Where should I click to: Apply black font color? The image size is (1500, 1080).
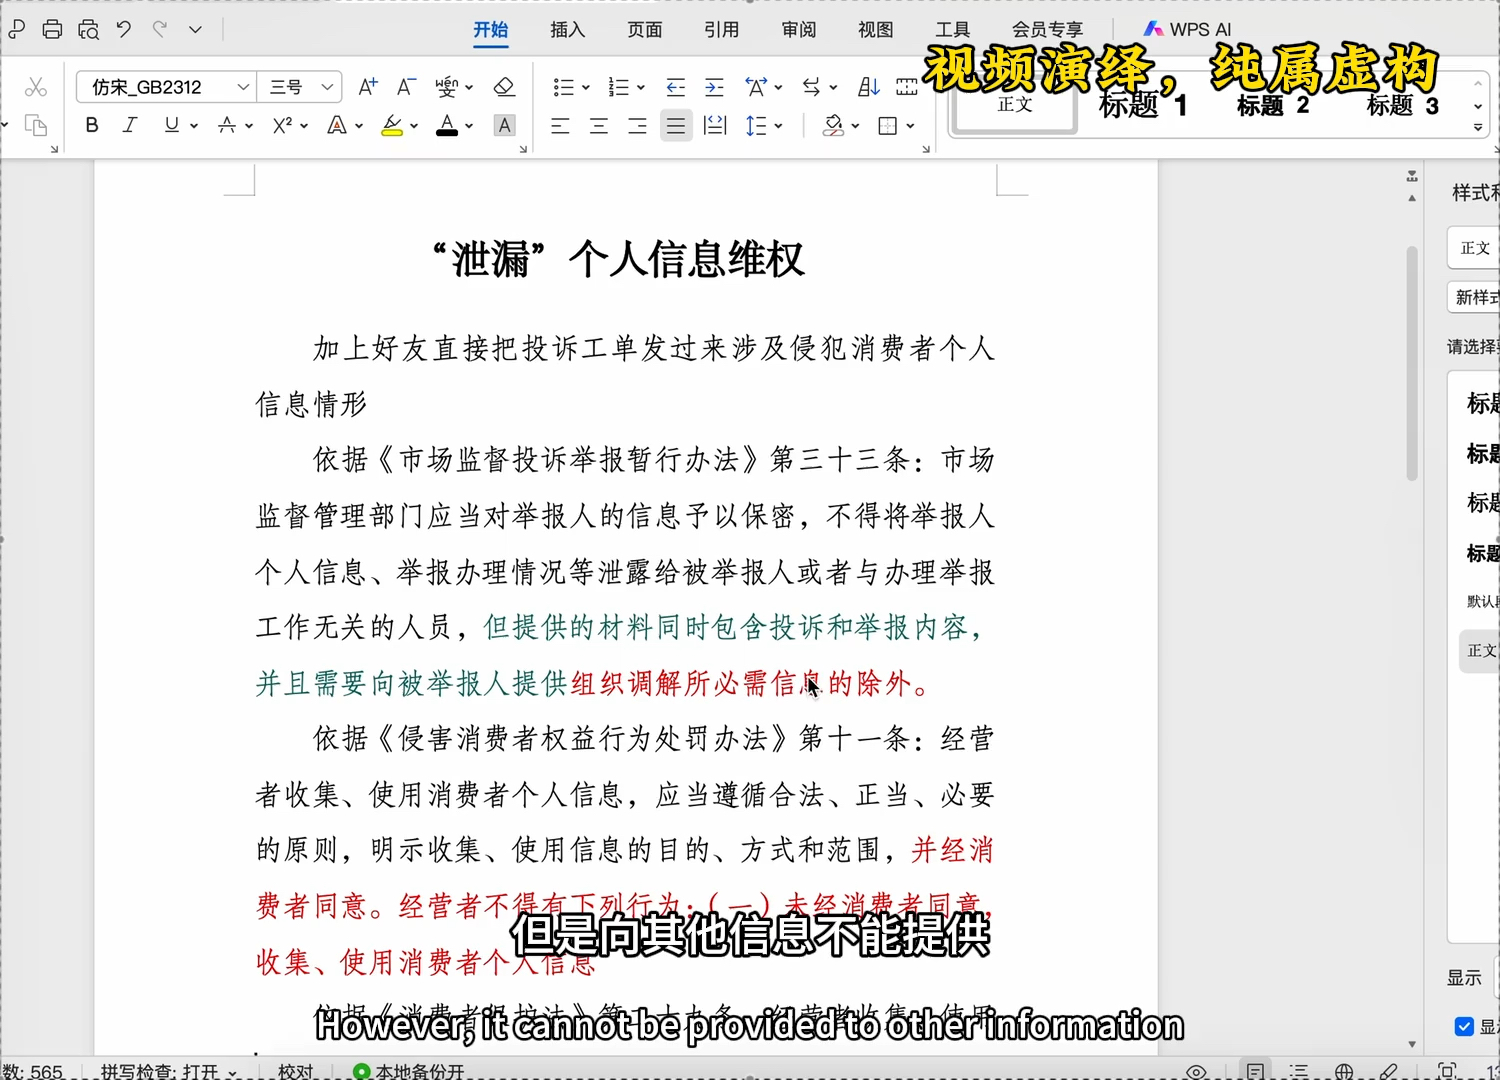coord(447,125)
